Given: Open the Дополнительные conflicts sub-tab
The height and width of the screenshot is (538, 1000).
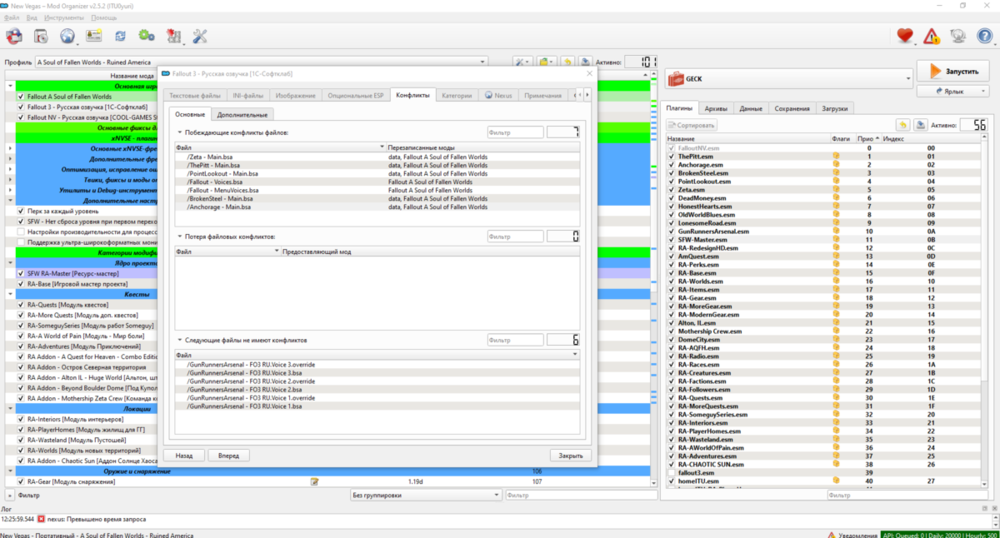Looking at the screenshot, I should [x=242, y=115].
